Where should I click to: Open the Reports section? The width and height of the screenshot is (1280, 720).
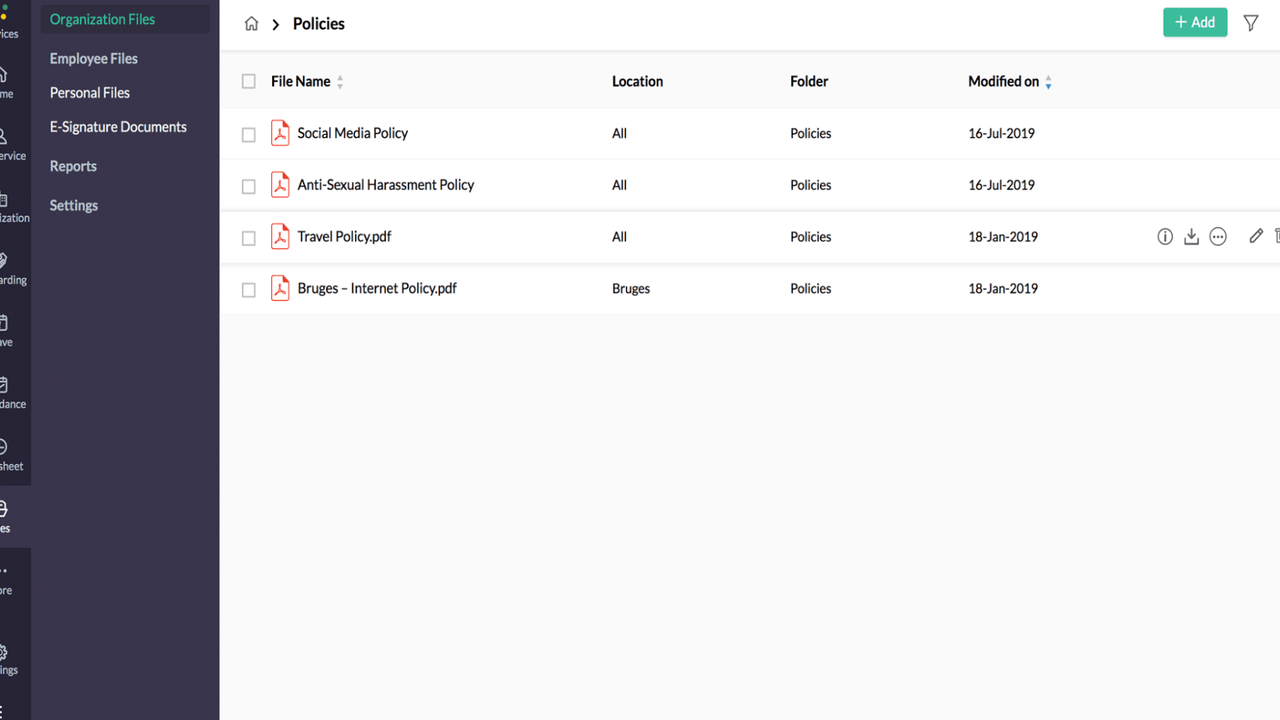73,166
